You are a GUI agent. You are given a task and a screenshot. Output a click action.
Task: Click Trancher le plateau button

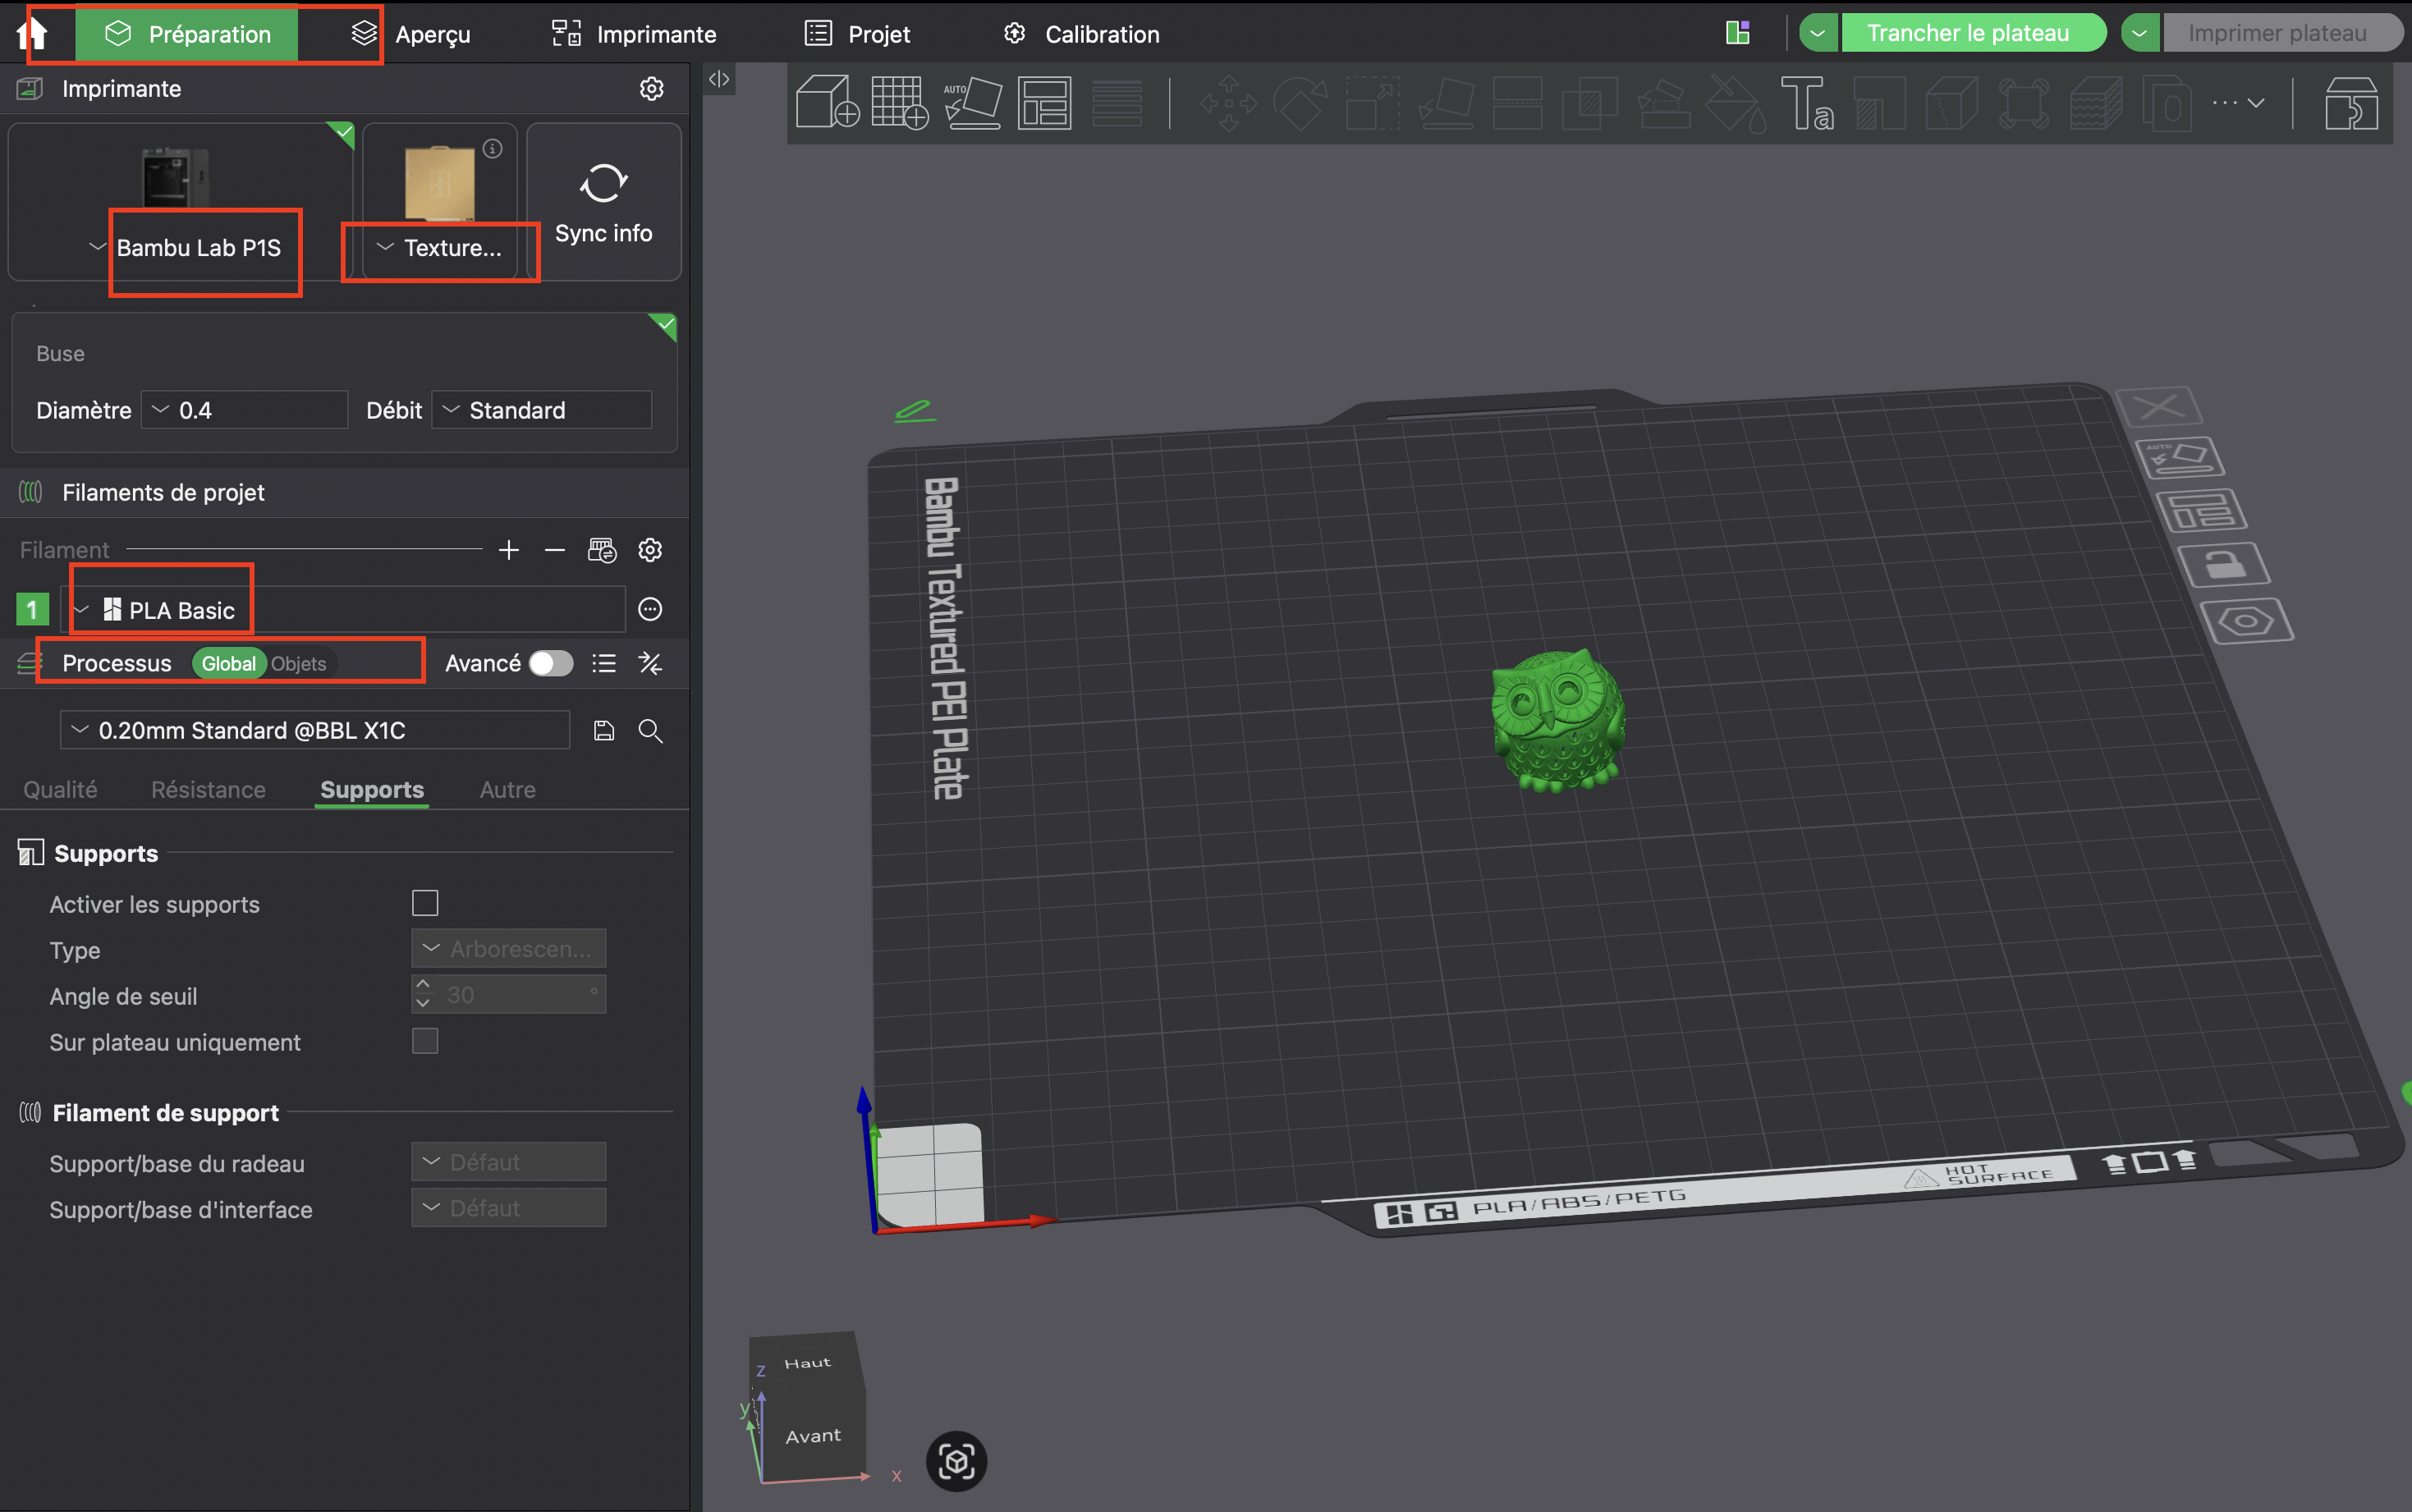(1968, 33)
